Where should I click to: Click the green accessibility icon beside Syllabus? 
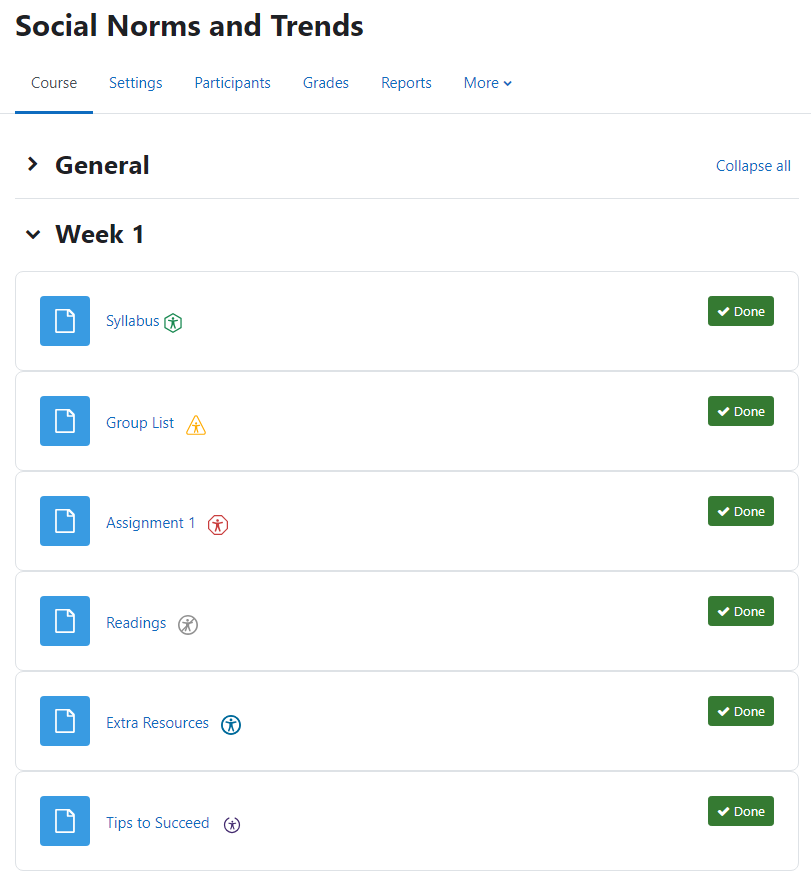click(x=174, y=323)
